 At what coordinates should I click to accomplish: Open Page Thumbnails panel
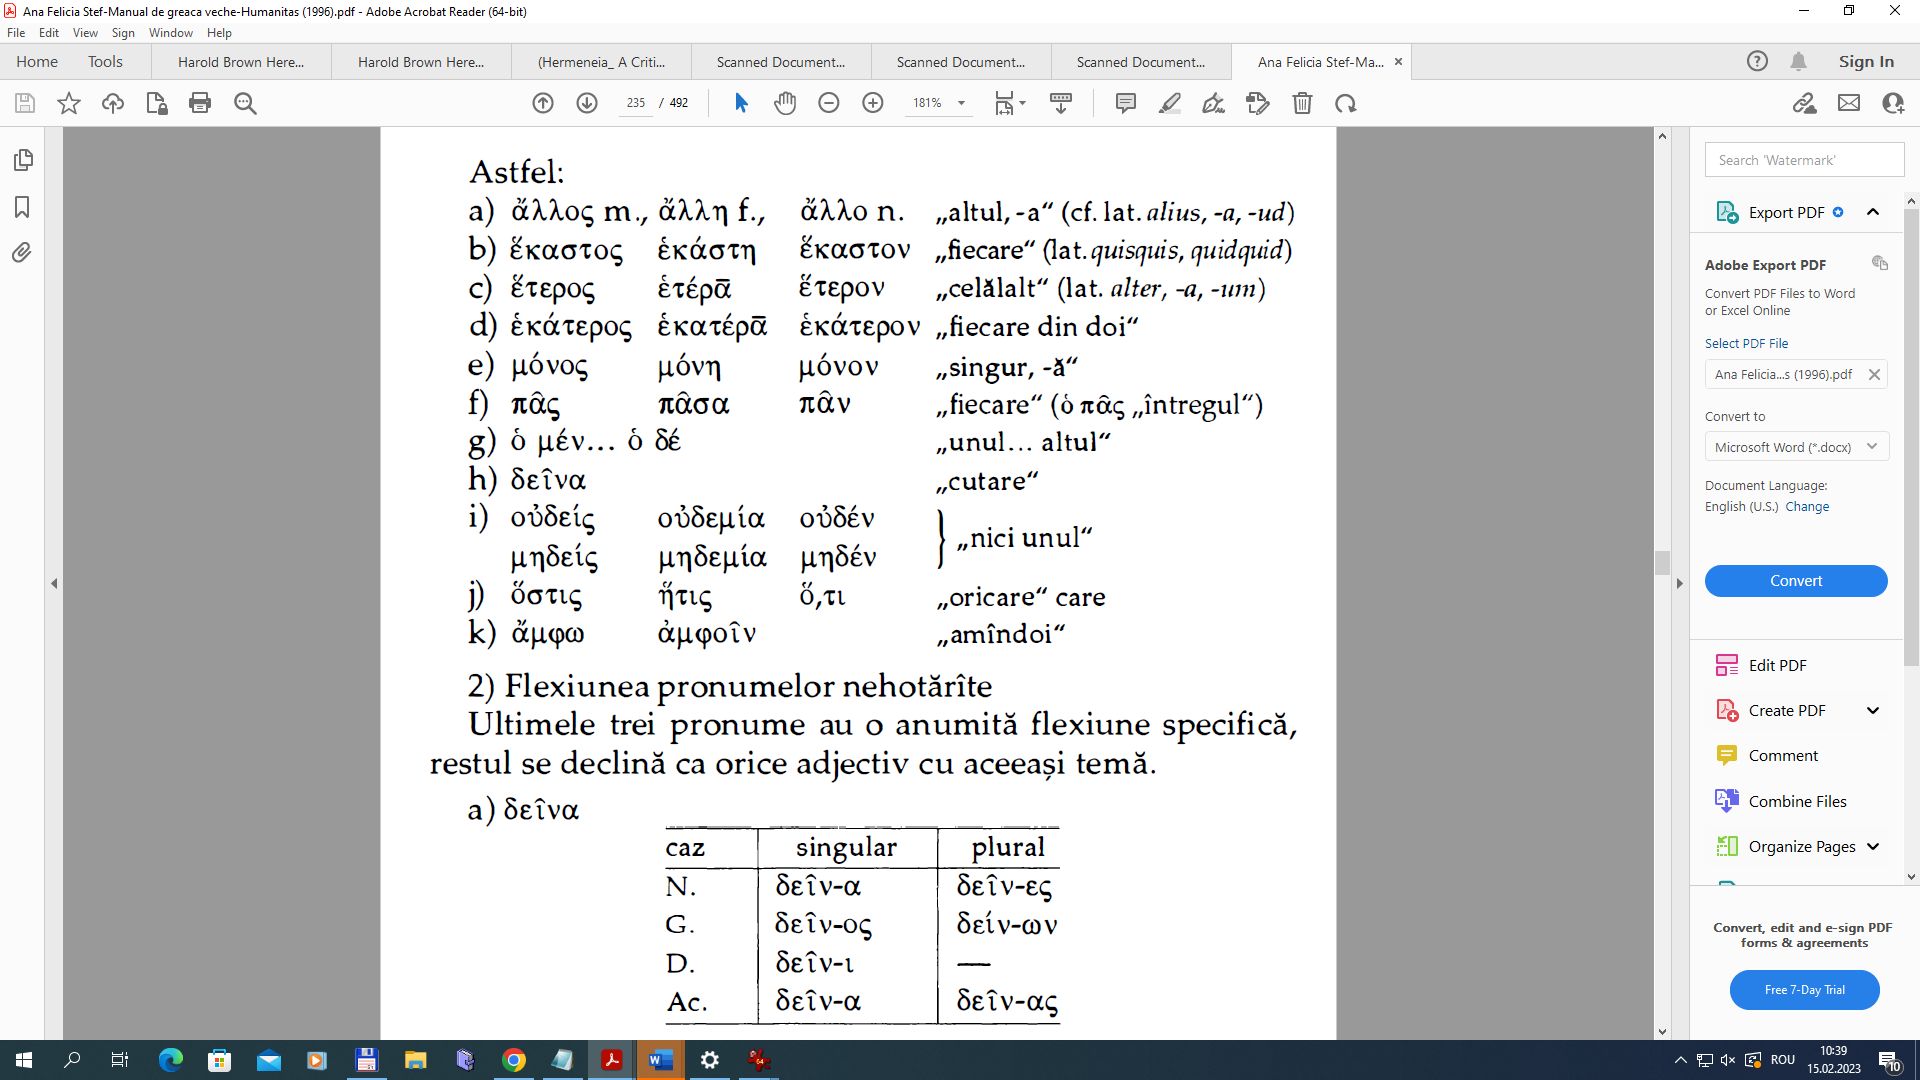23,160
